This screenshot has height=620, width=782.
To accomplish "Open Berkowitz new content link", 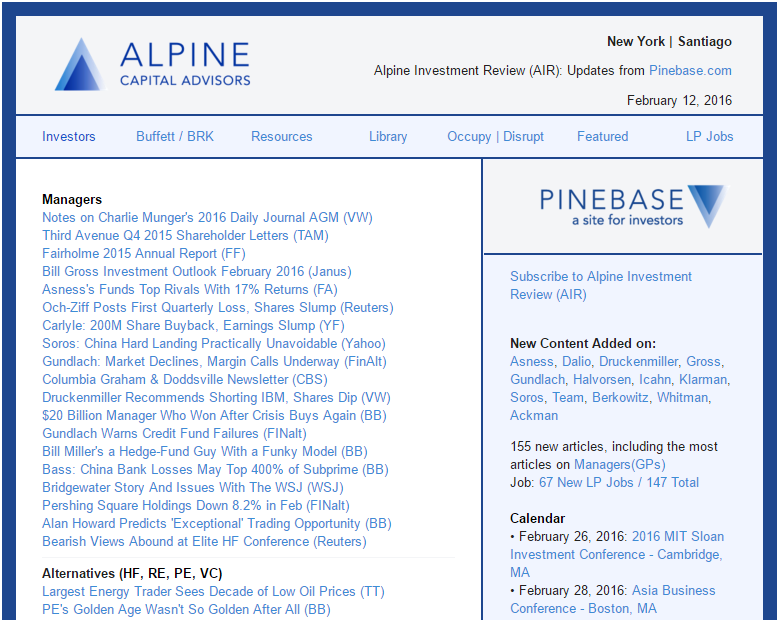I will point(620,397).
